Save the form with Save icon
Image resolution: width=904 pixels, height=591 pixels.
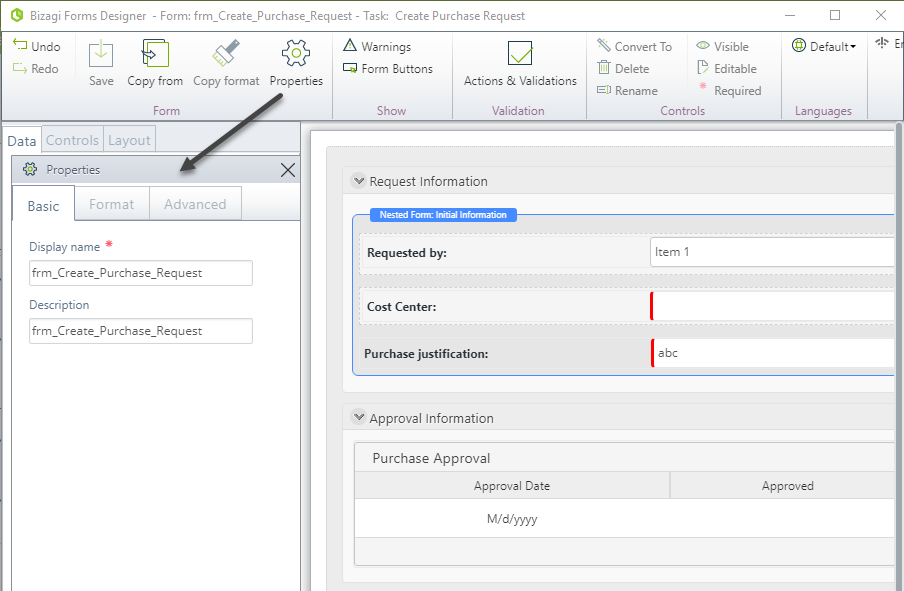[x=101, y=55]
